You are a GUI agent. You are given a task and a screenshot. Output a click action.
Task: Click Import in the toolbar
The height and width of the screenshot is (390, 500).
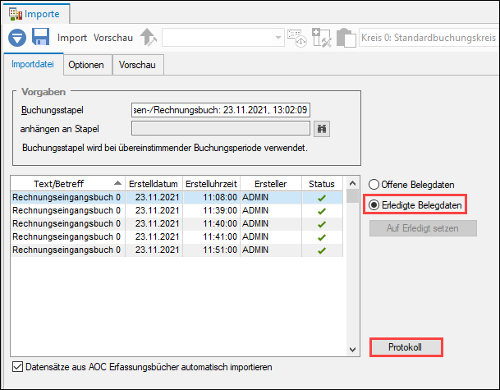(x=72, y=38)
